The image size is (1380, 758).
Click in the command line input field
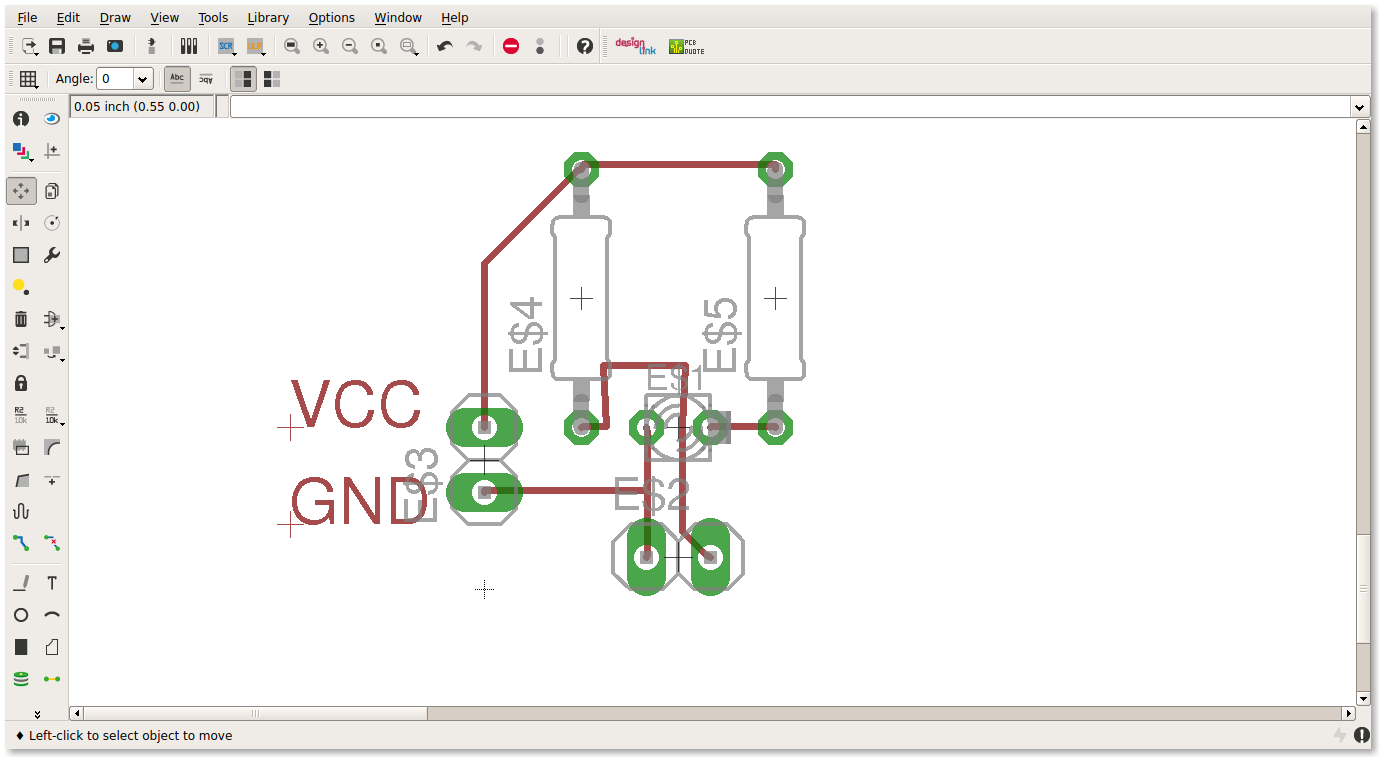[x=790, y=107]
